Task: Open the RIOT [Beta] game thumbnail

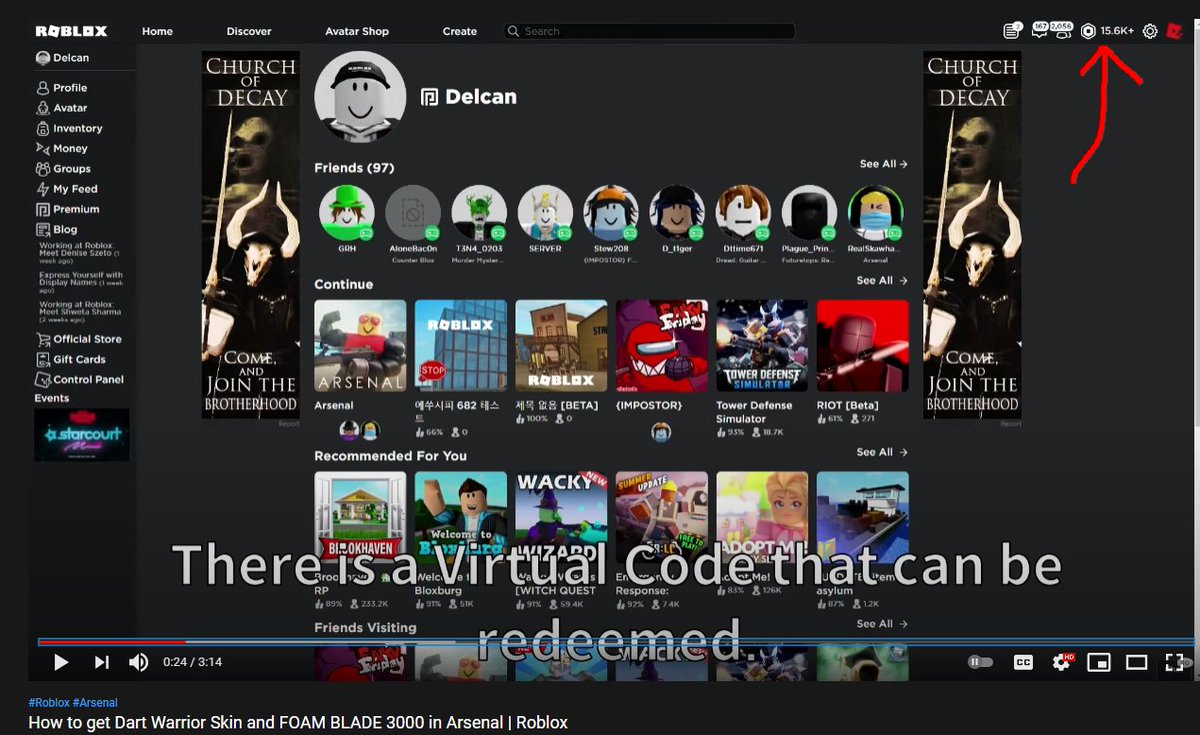Action: point(863,346)
